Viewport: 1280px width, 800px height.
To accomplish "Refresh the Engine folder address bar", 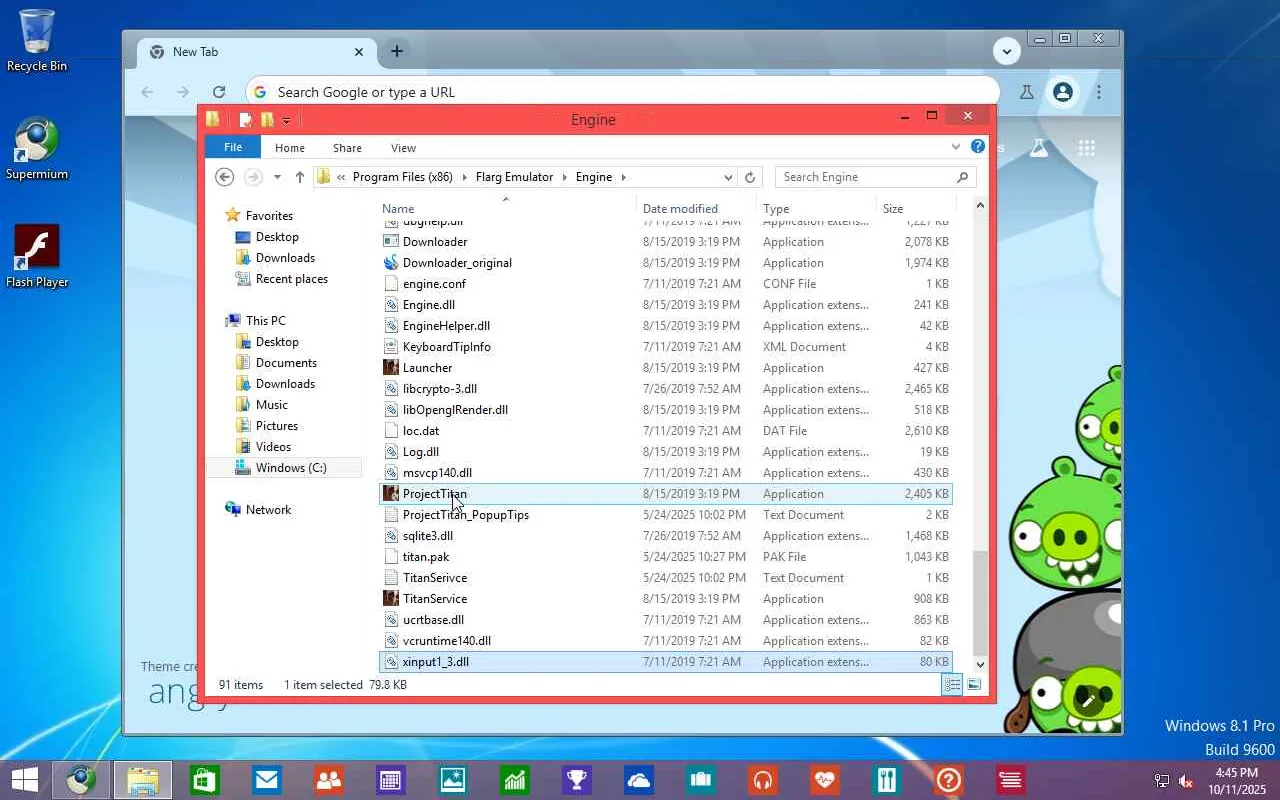I will 750,177.
